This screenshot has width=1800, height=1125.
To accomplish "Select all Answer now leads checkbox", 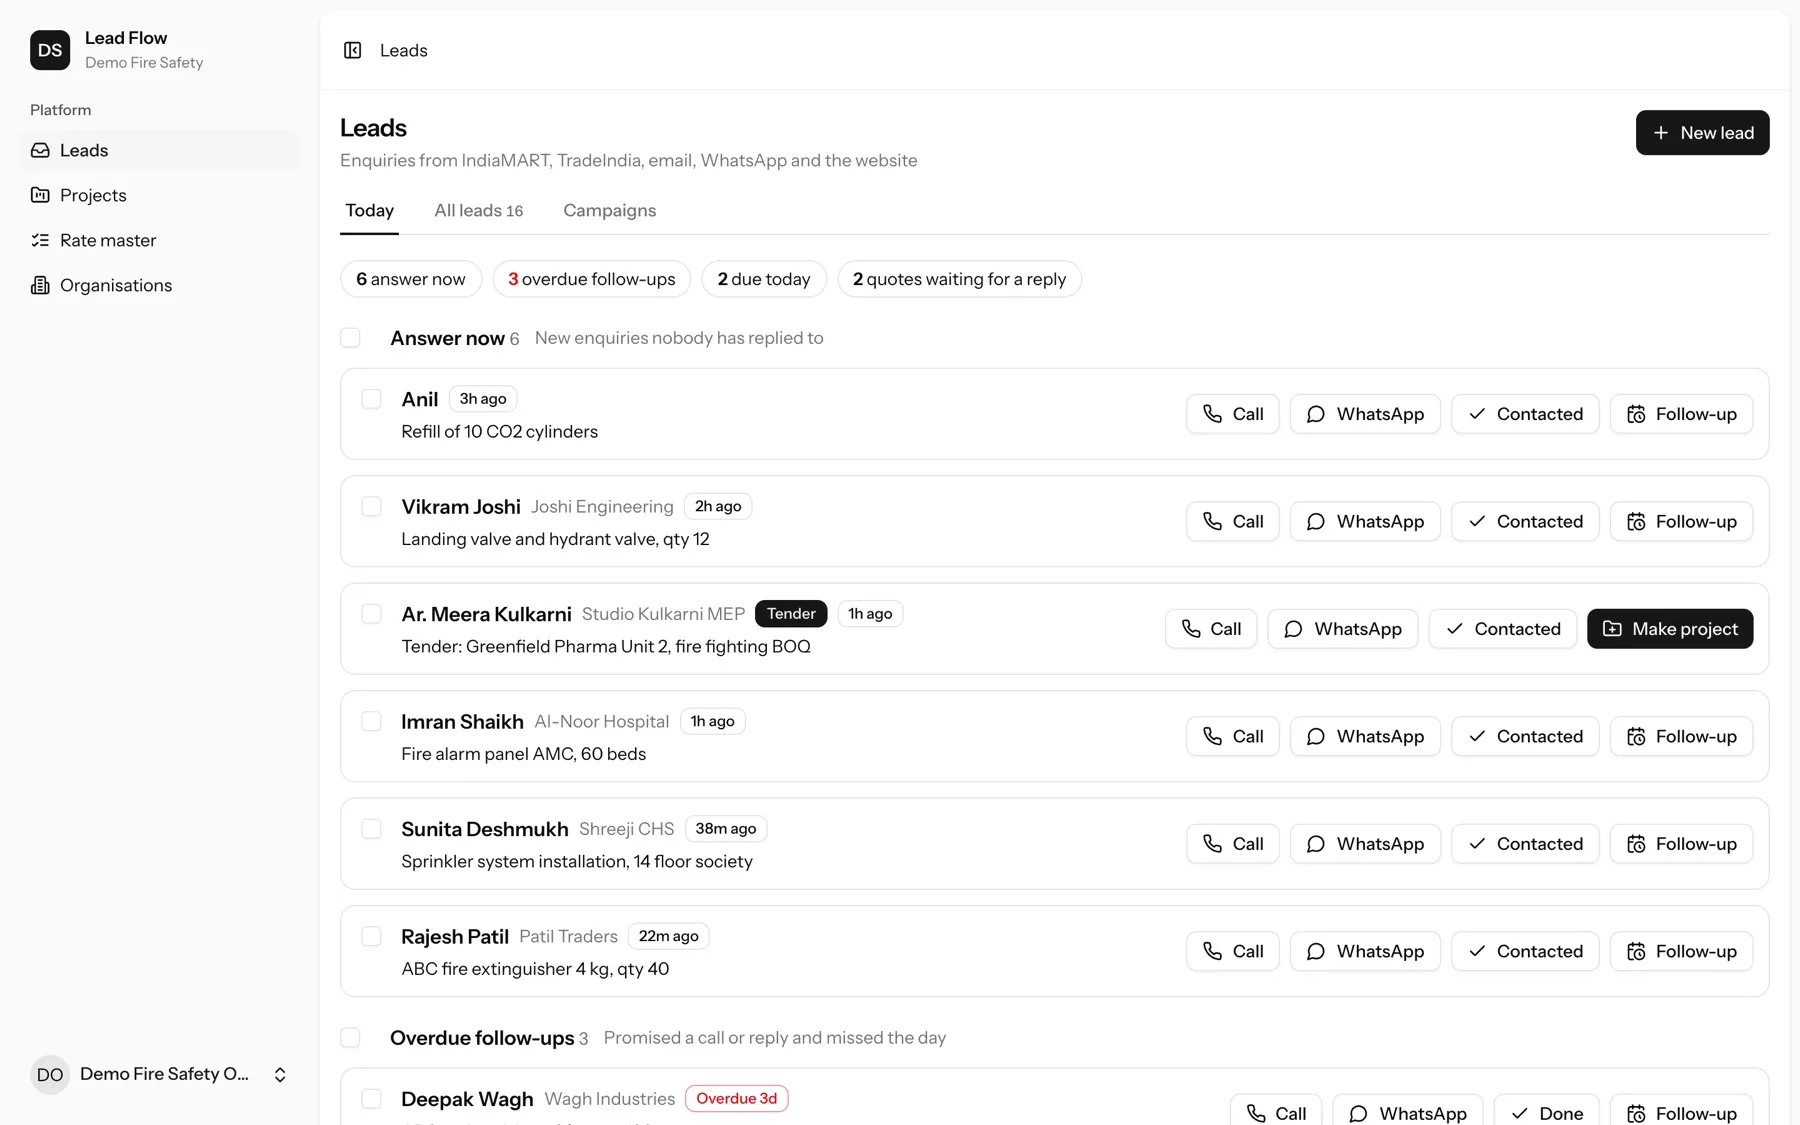I will point(350,338).
